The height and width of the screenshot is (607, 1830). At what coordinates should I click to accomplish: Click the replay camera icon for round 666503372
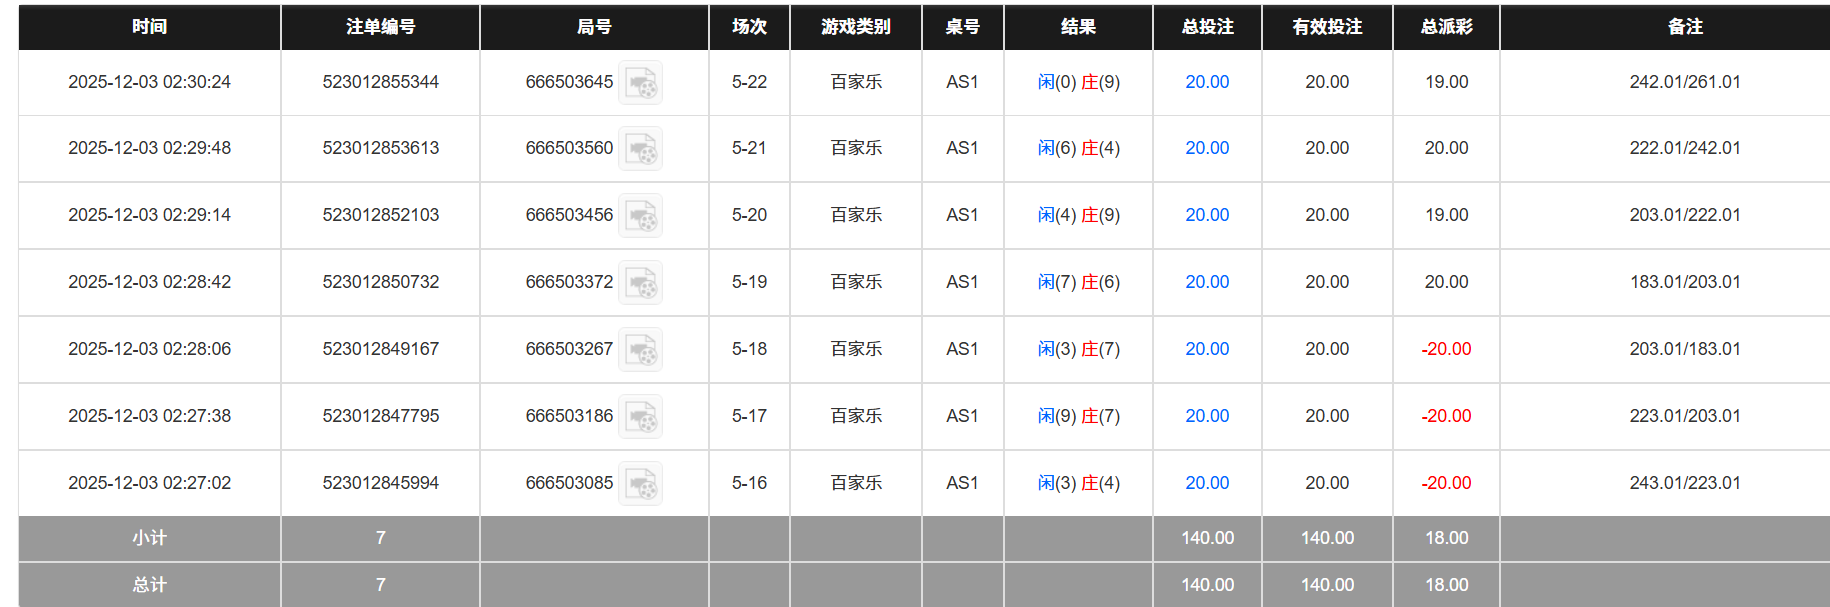[x=641, y=282]
